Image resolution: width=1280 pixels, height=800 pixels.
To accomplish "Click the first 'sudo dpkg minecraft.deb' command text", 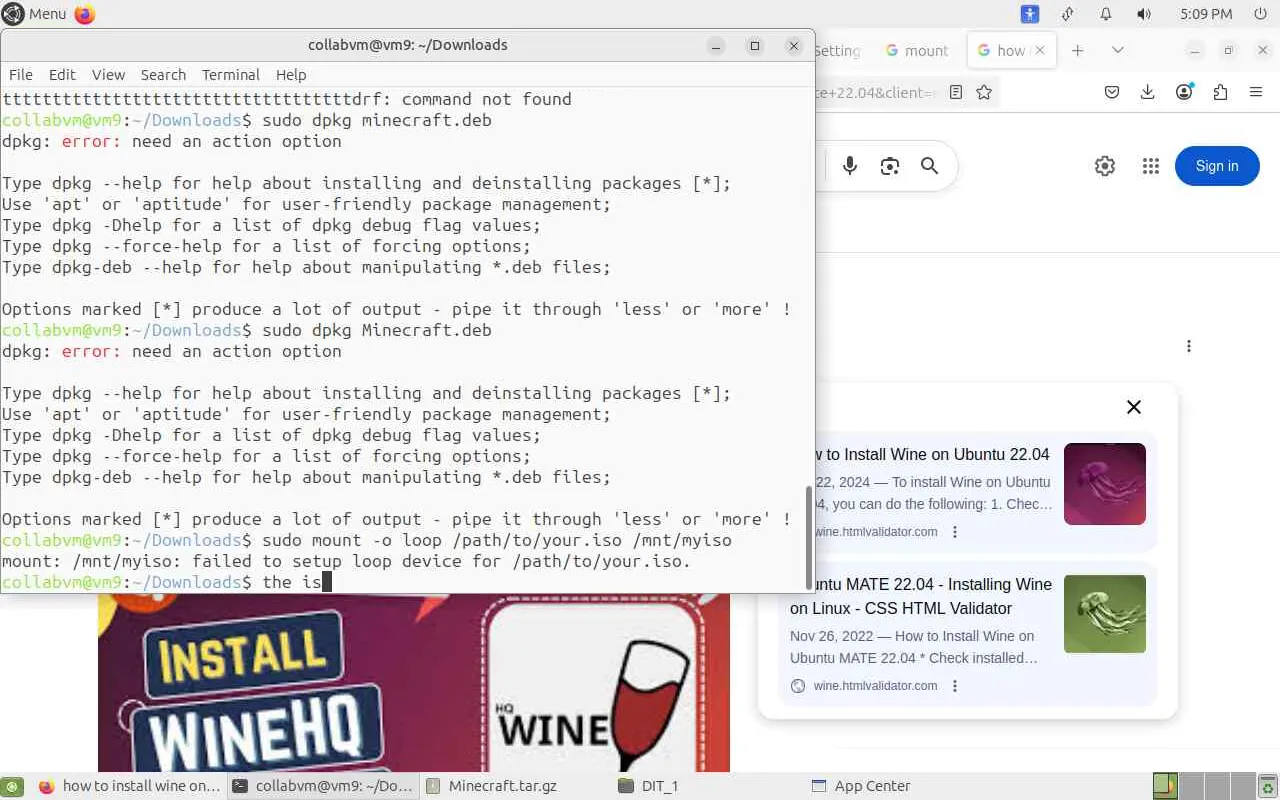I will pos(376,120).
